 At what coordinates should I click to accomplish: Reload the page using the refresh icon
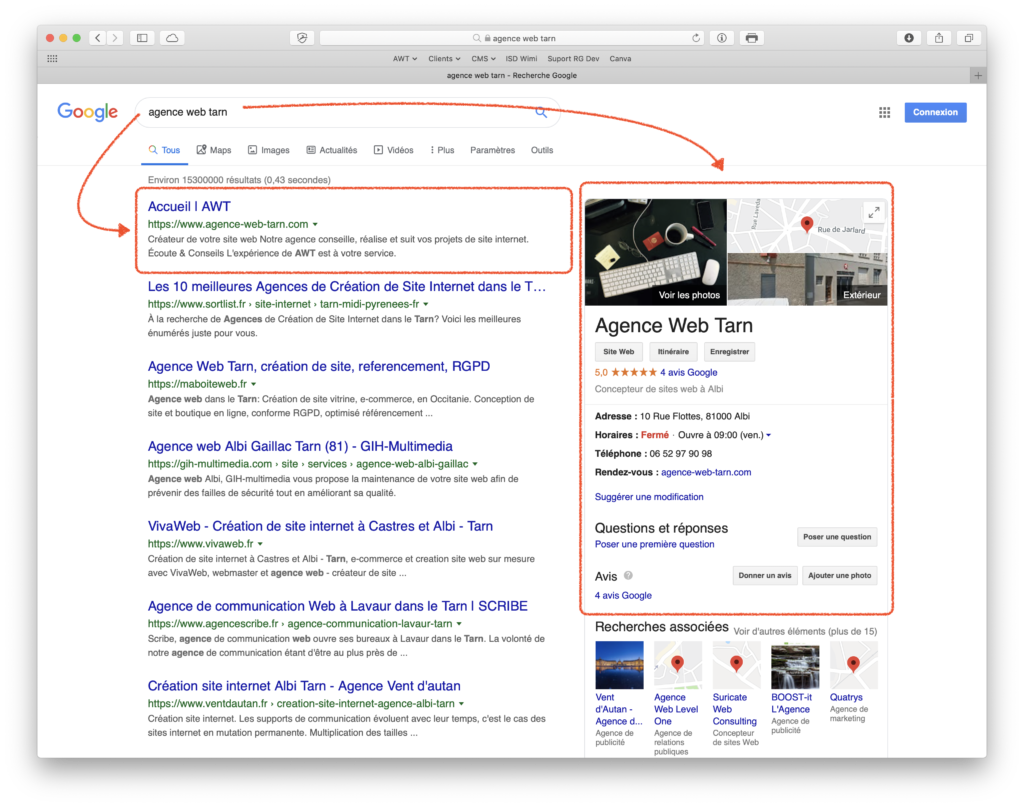point(697,37)
